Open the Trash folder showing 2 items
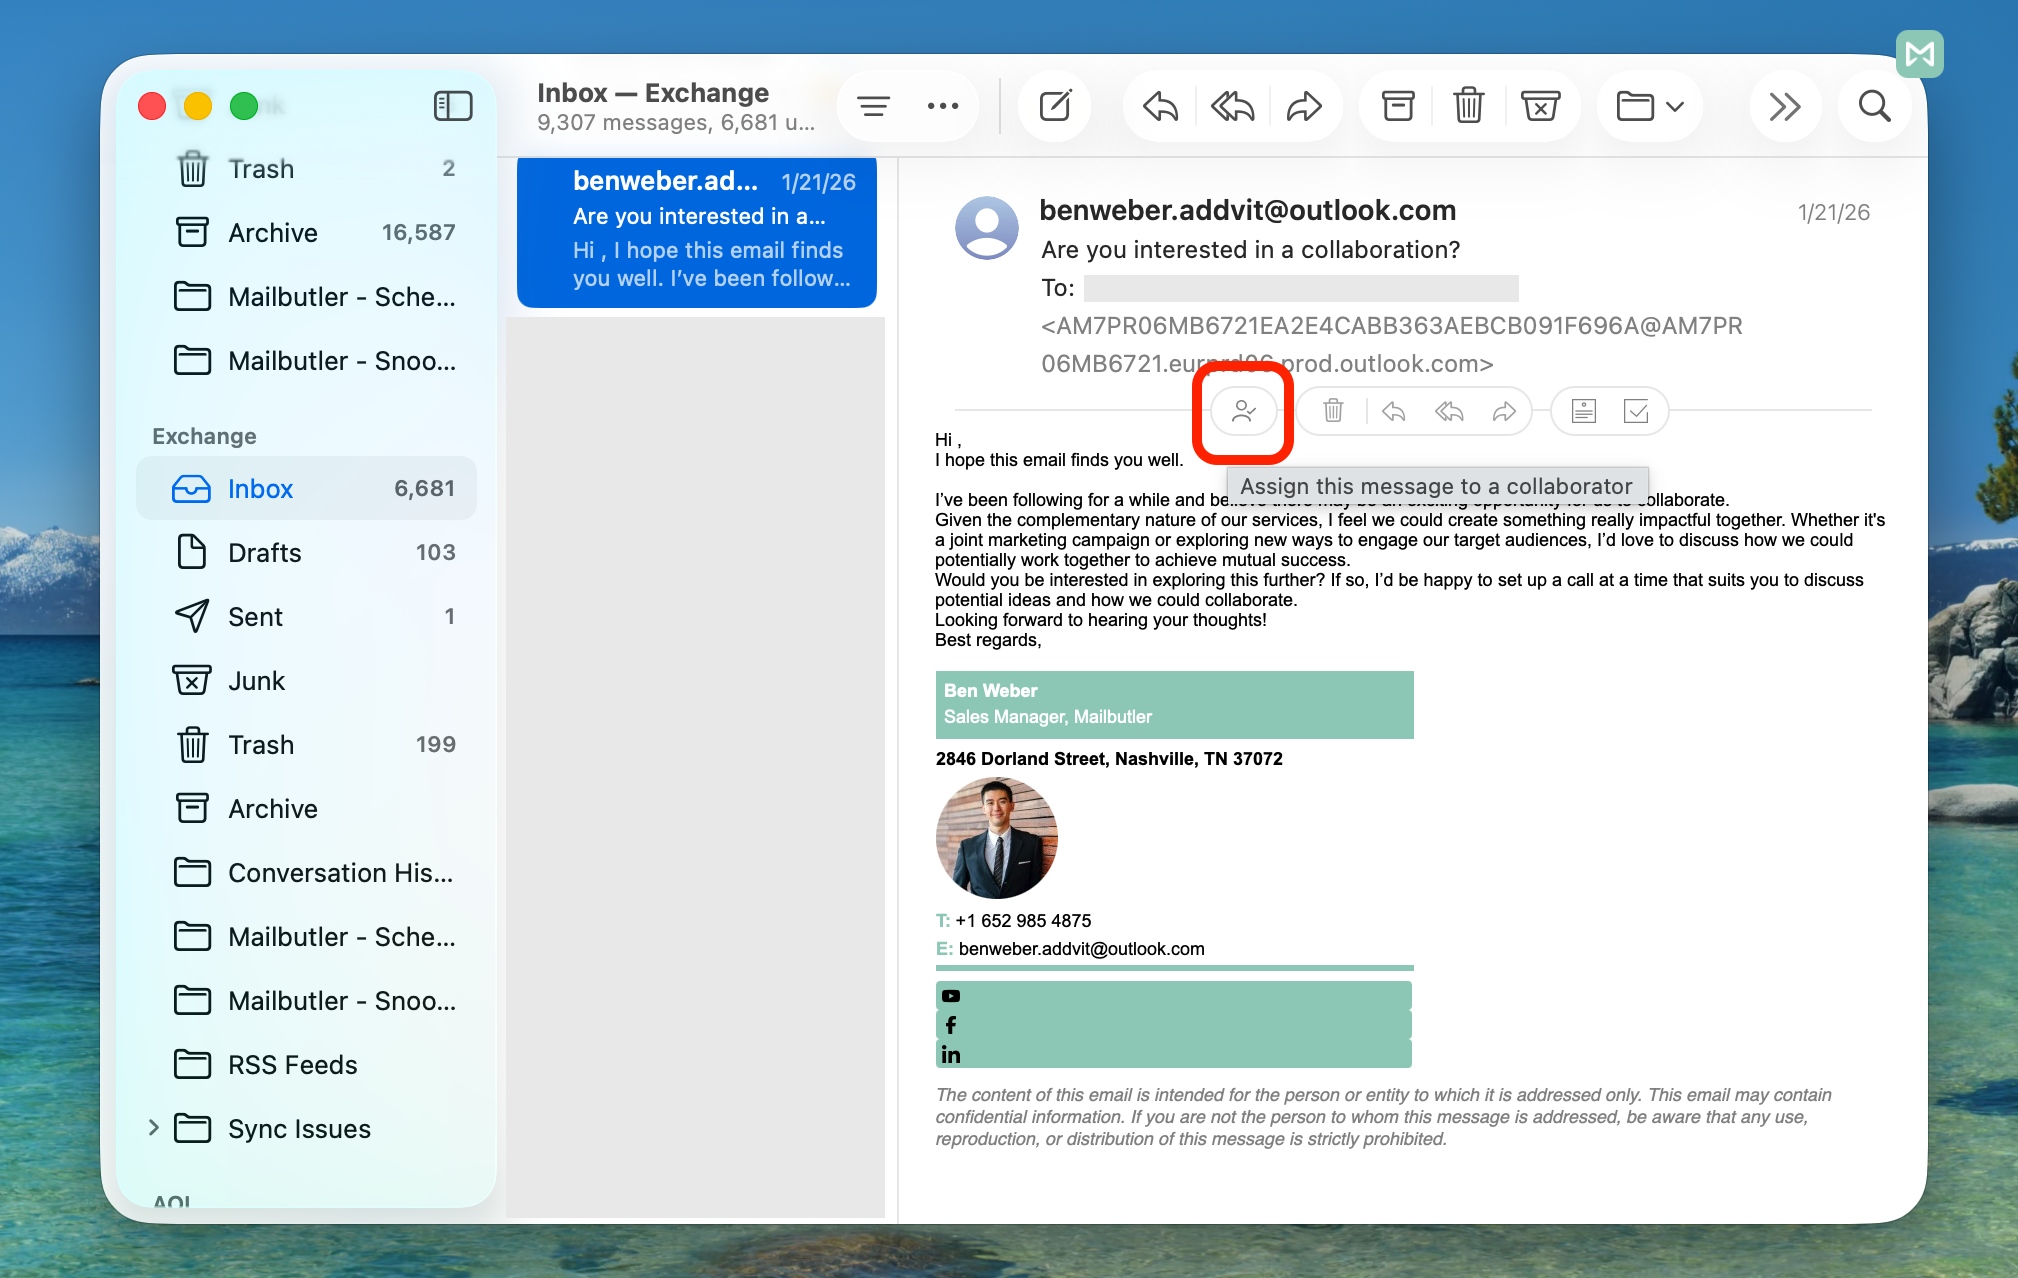The image size is (2018, 1278). tap(307, 169)
